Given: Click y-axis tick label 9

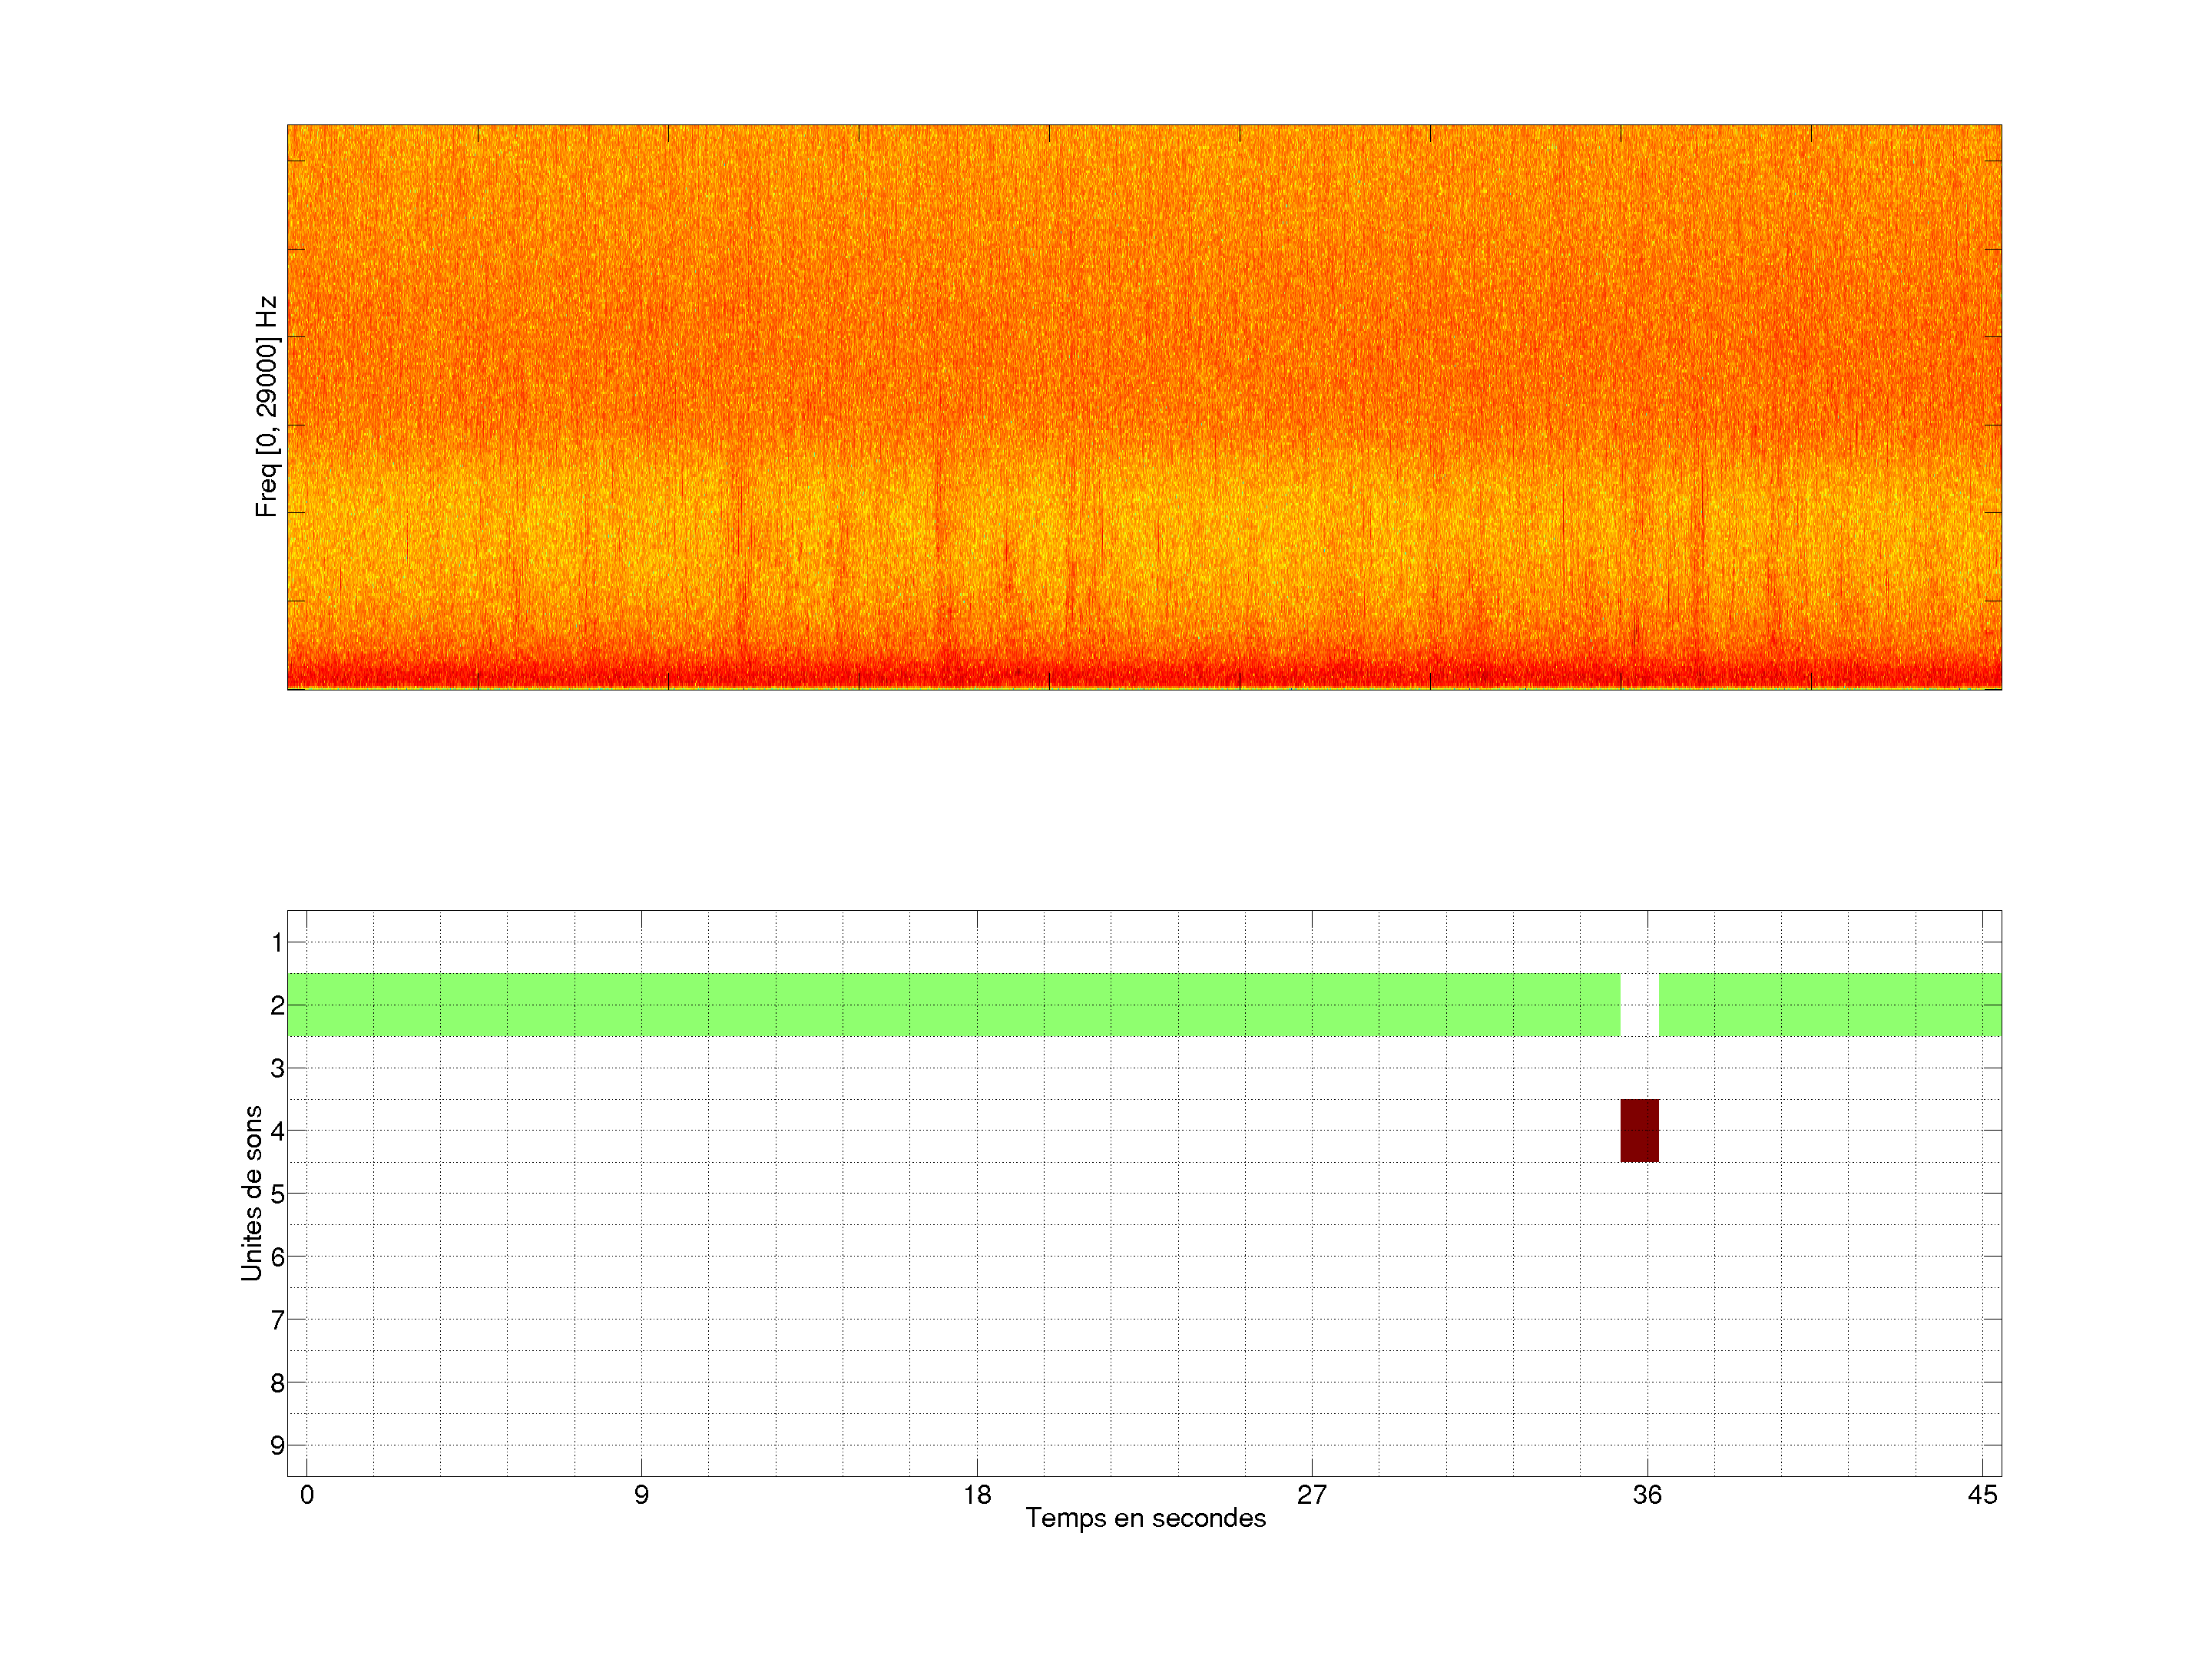Looking at the screenshot, I should pyautogui.click(x=277, y=1445).
